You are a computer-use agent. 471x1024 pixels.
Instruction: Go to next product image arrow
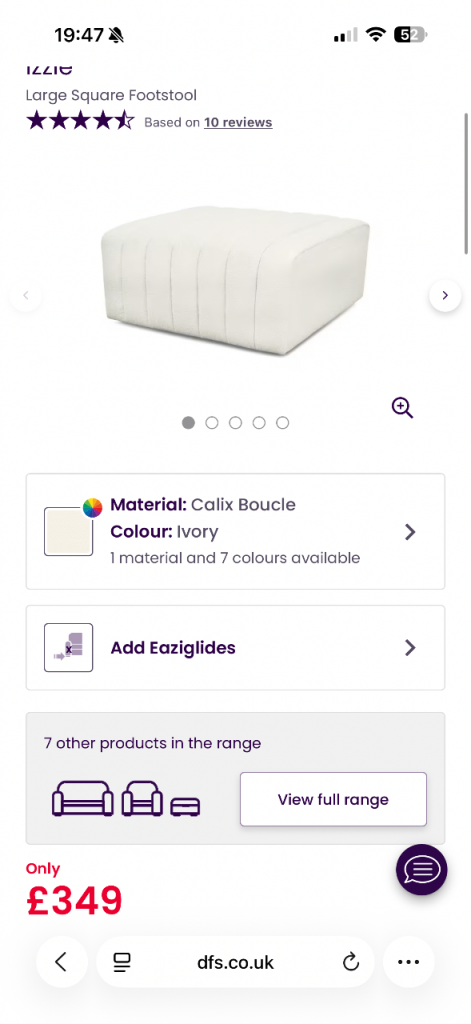[445, 295]
